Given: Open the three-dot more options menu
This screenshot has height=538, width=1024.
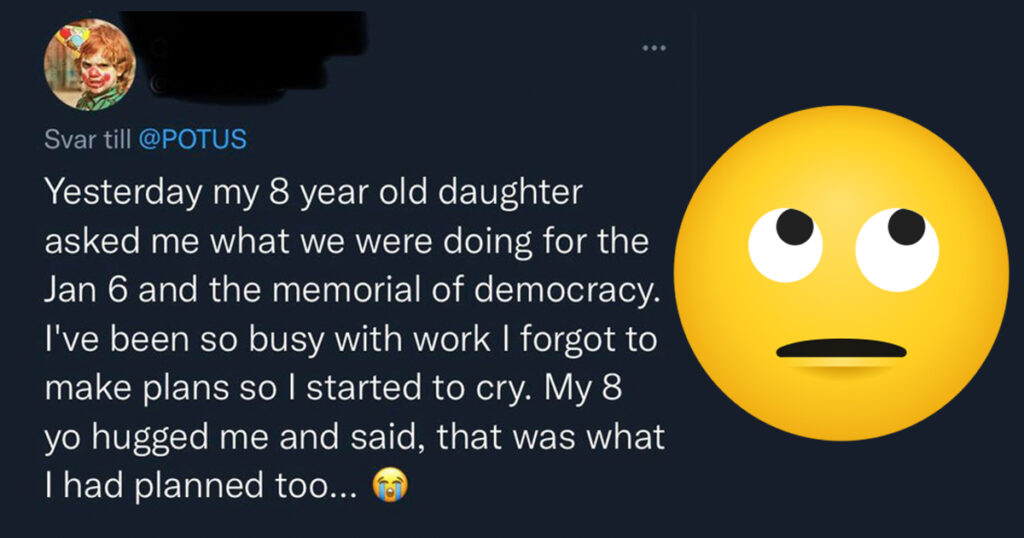Looking at the screenshot, I should tap(654, 48).
